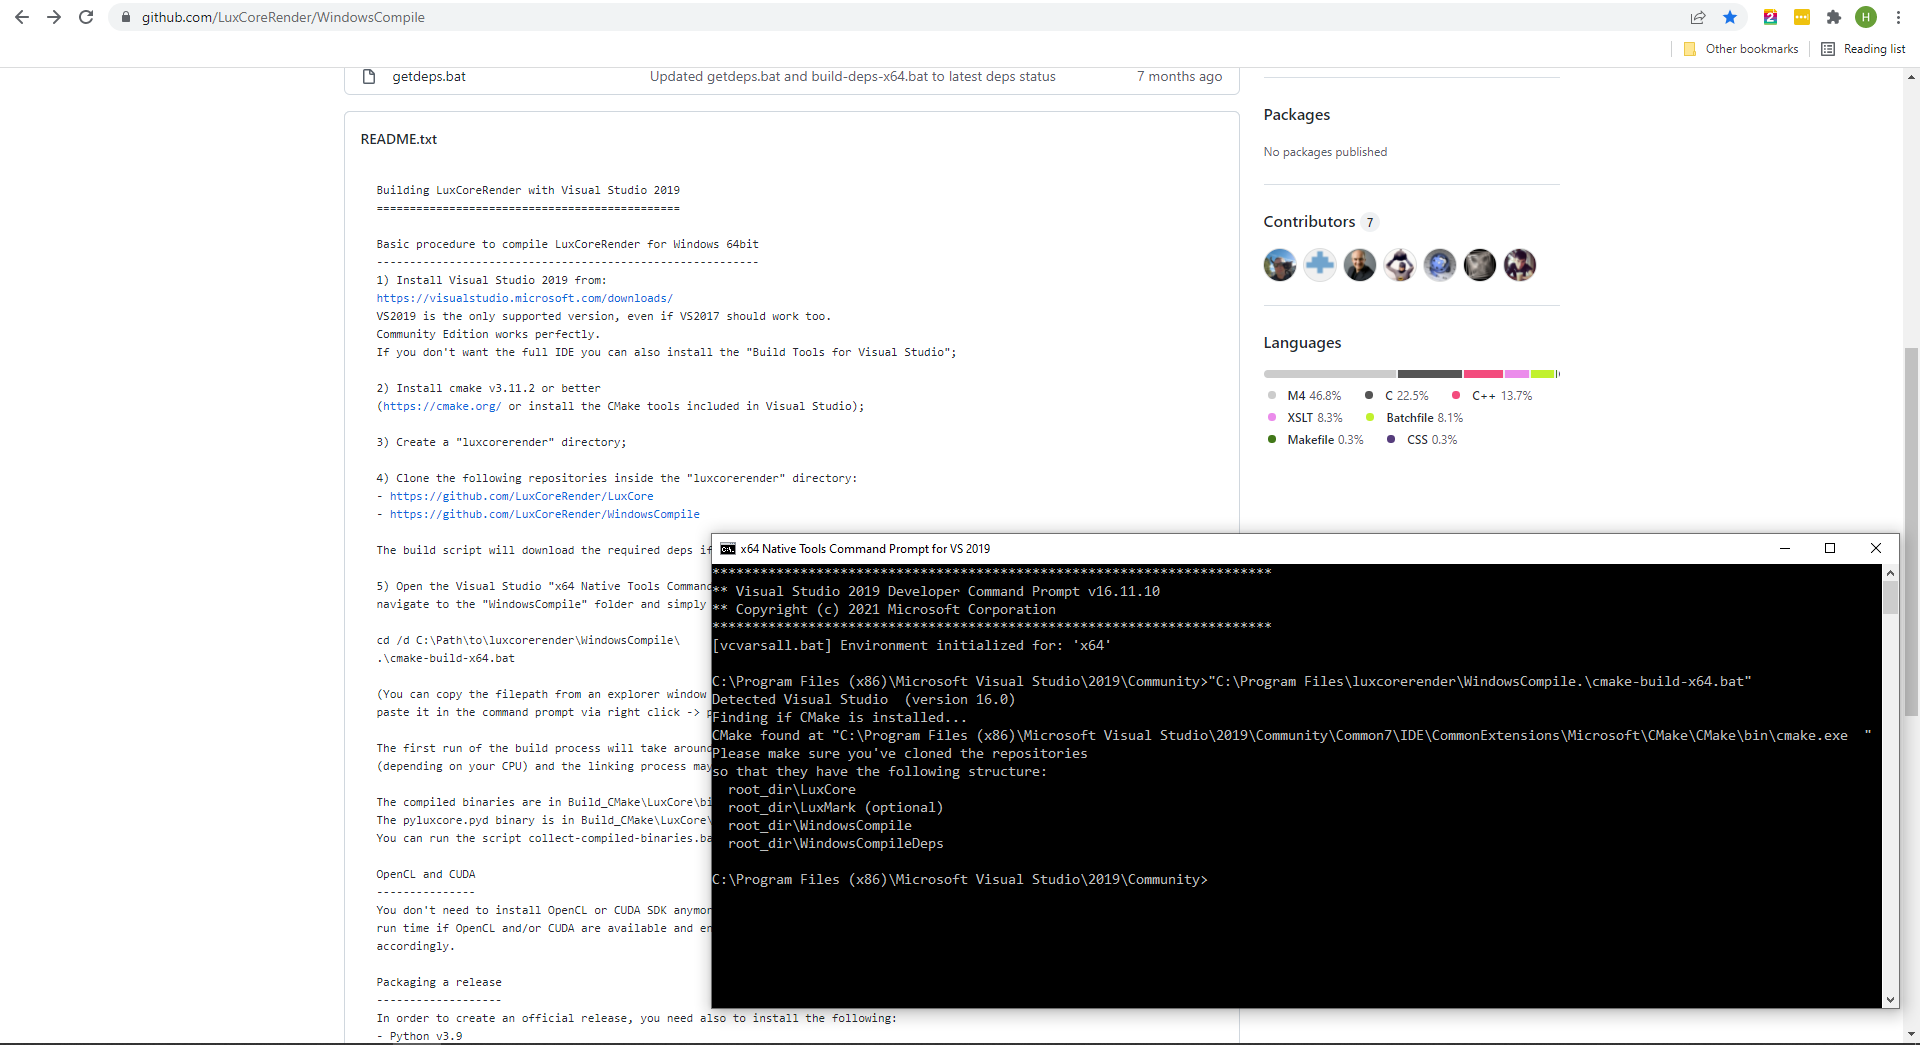1920x1045 pixels.
Task: Open the share page icon
Action: [1698, 17]
